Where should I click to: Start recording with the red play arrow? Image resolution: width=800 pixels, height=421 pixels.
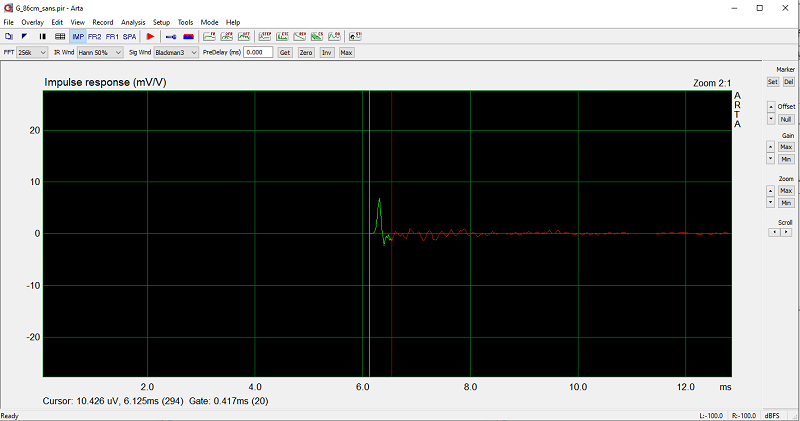click(150, 36)
